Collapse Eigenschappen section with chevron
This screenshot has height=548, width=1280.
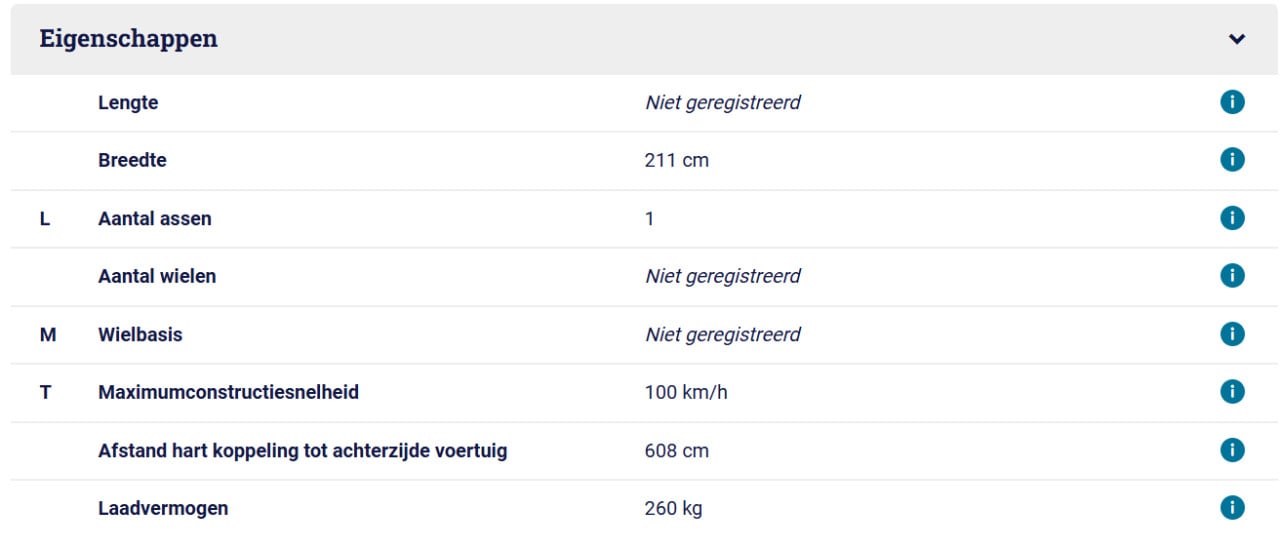pyautogui.click(x=1237, y=40)
